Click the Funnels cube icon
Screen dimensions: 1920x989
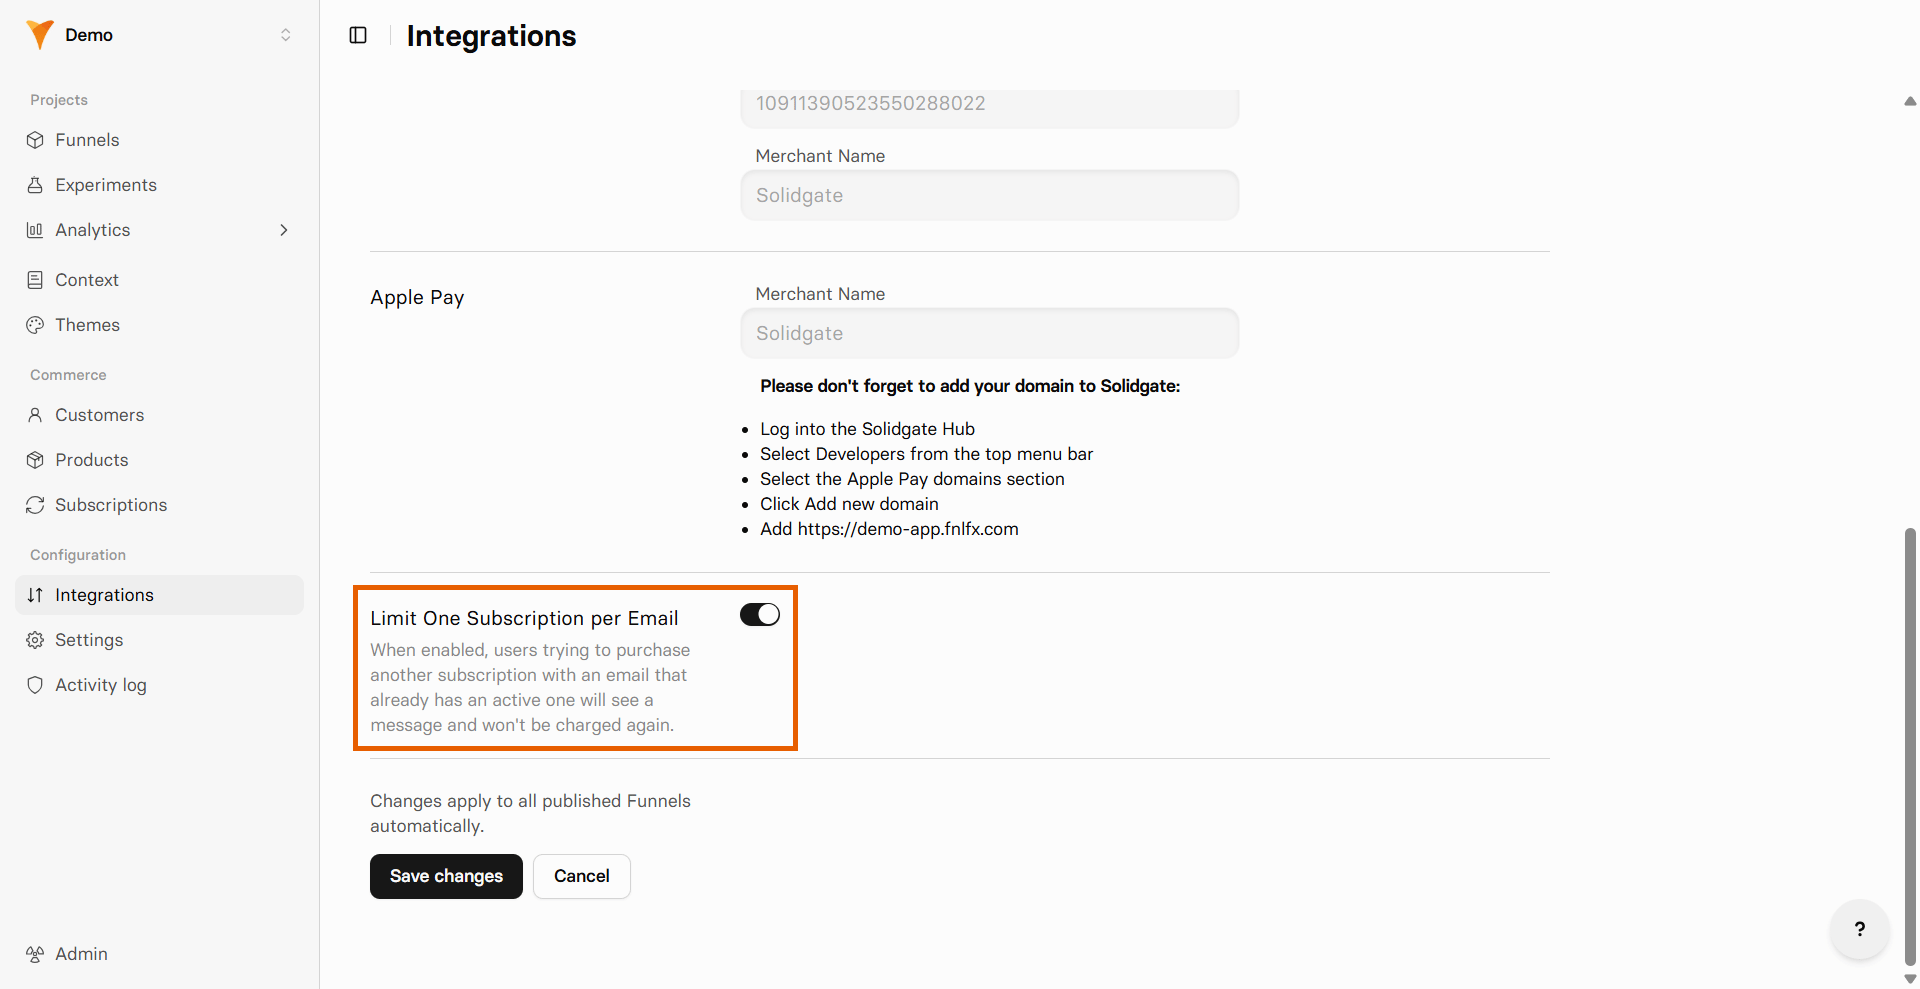(35, 140)
